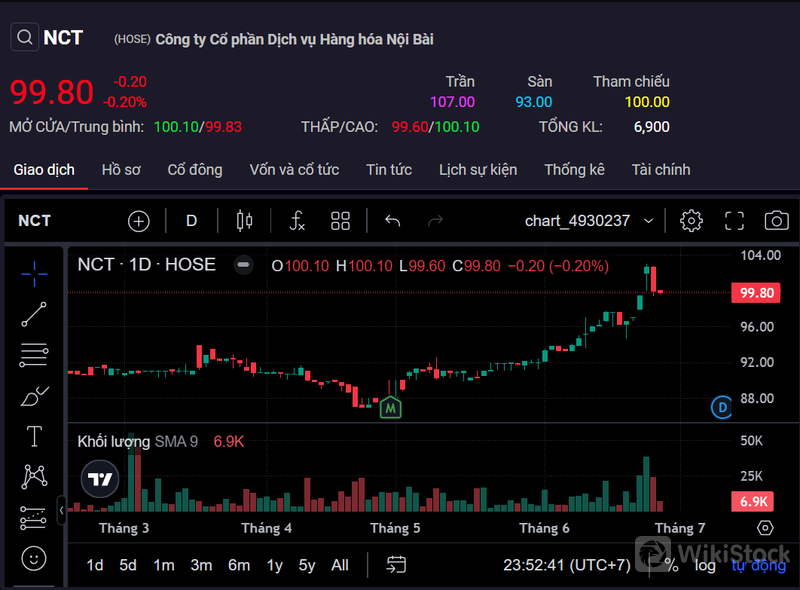Click the NCT symbol search box
This screenshot has width=800, height=590.
click(48, 38)
